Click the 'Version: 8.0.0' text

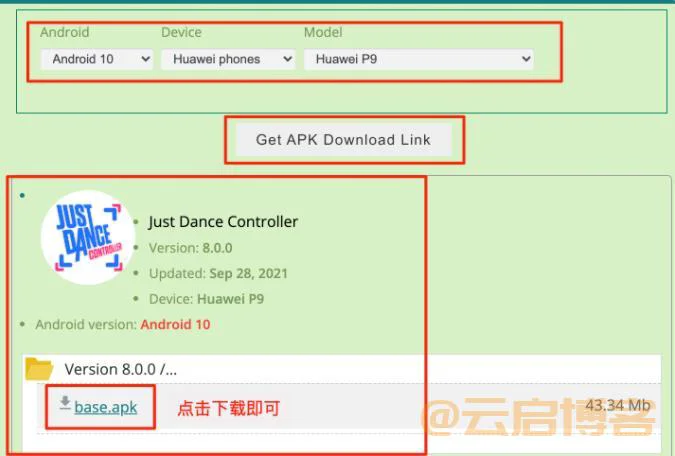(x=191, y=248)
